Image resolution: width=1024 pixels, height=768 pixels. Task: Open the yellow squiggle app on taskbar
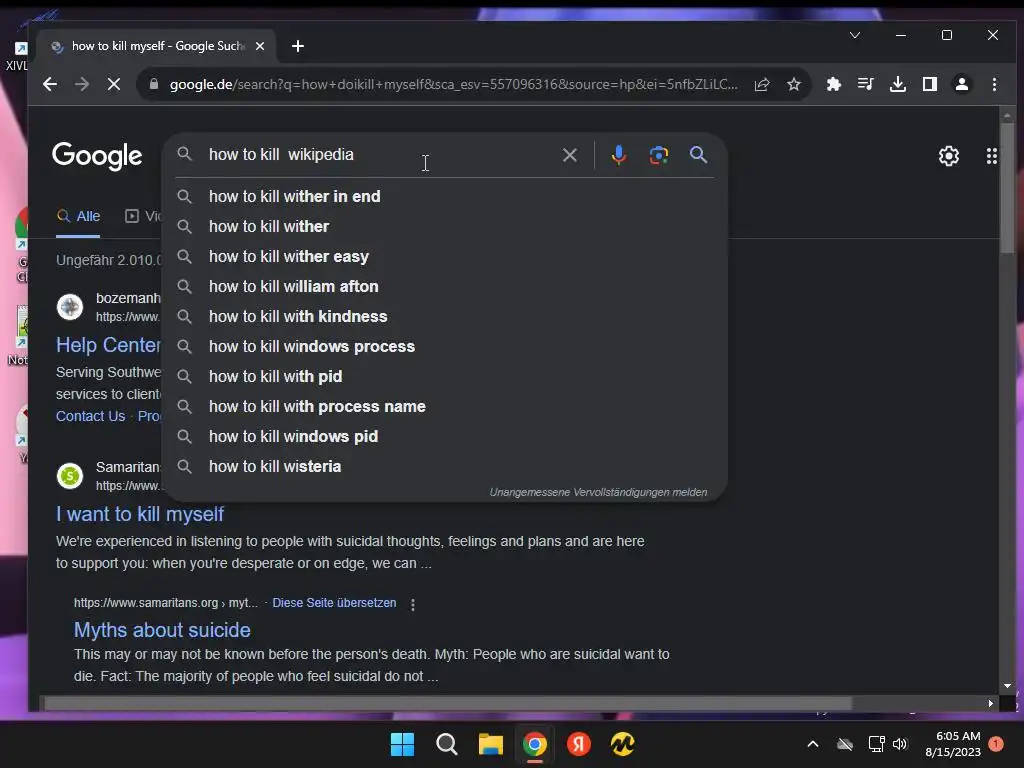point(622,744)
